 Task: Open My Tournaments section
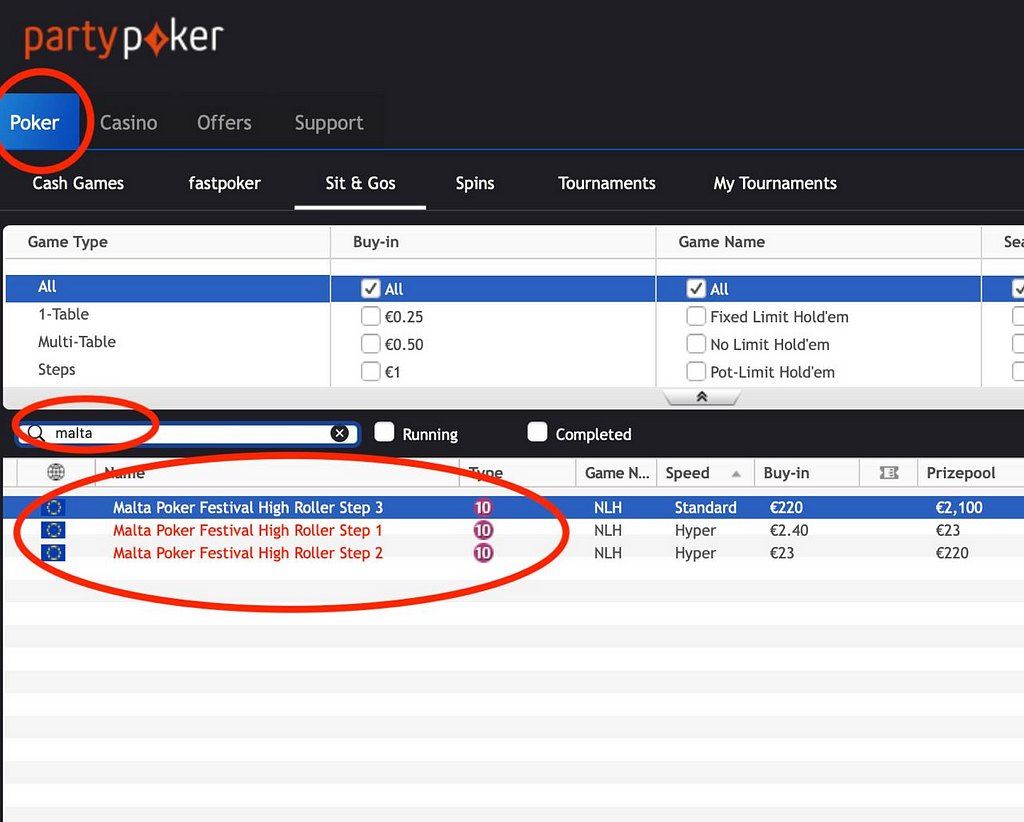(x=775, y=183)
